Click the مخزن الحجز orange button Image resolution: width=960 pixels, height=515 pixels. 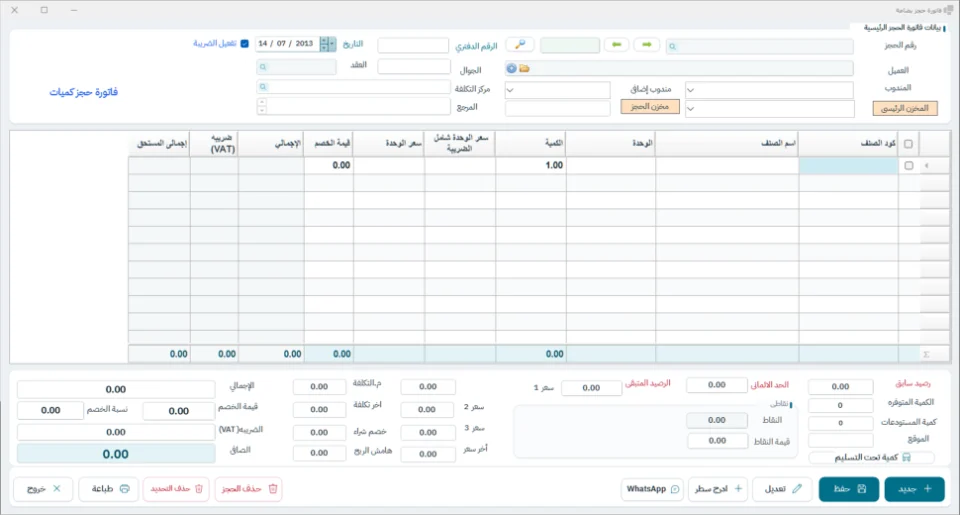tap(650, 107)
